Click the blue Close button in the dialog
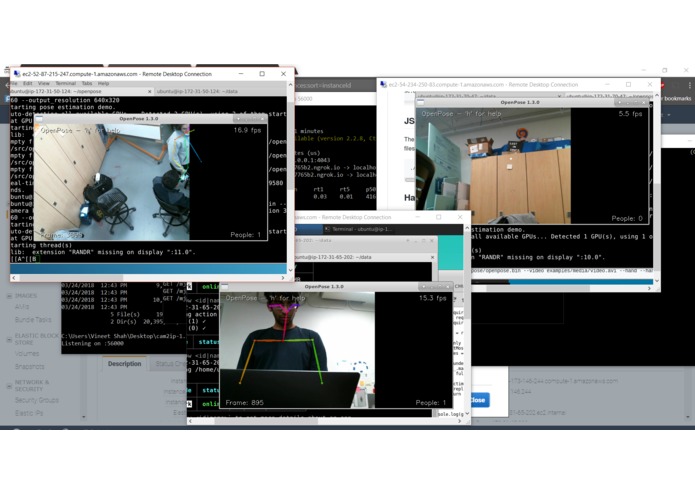Screen dimensions: 695x494 pyautogui.click(x=478, y=400)
